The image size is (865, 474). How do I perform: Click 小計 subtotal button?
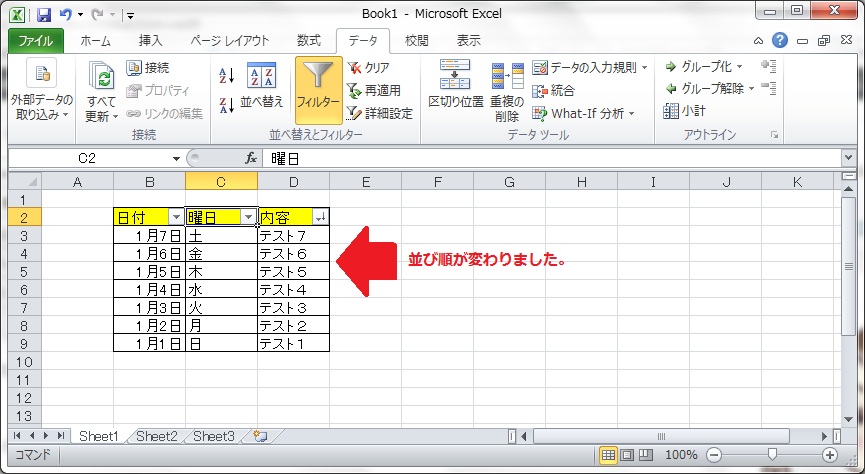[685, 111]
